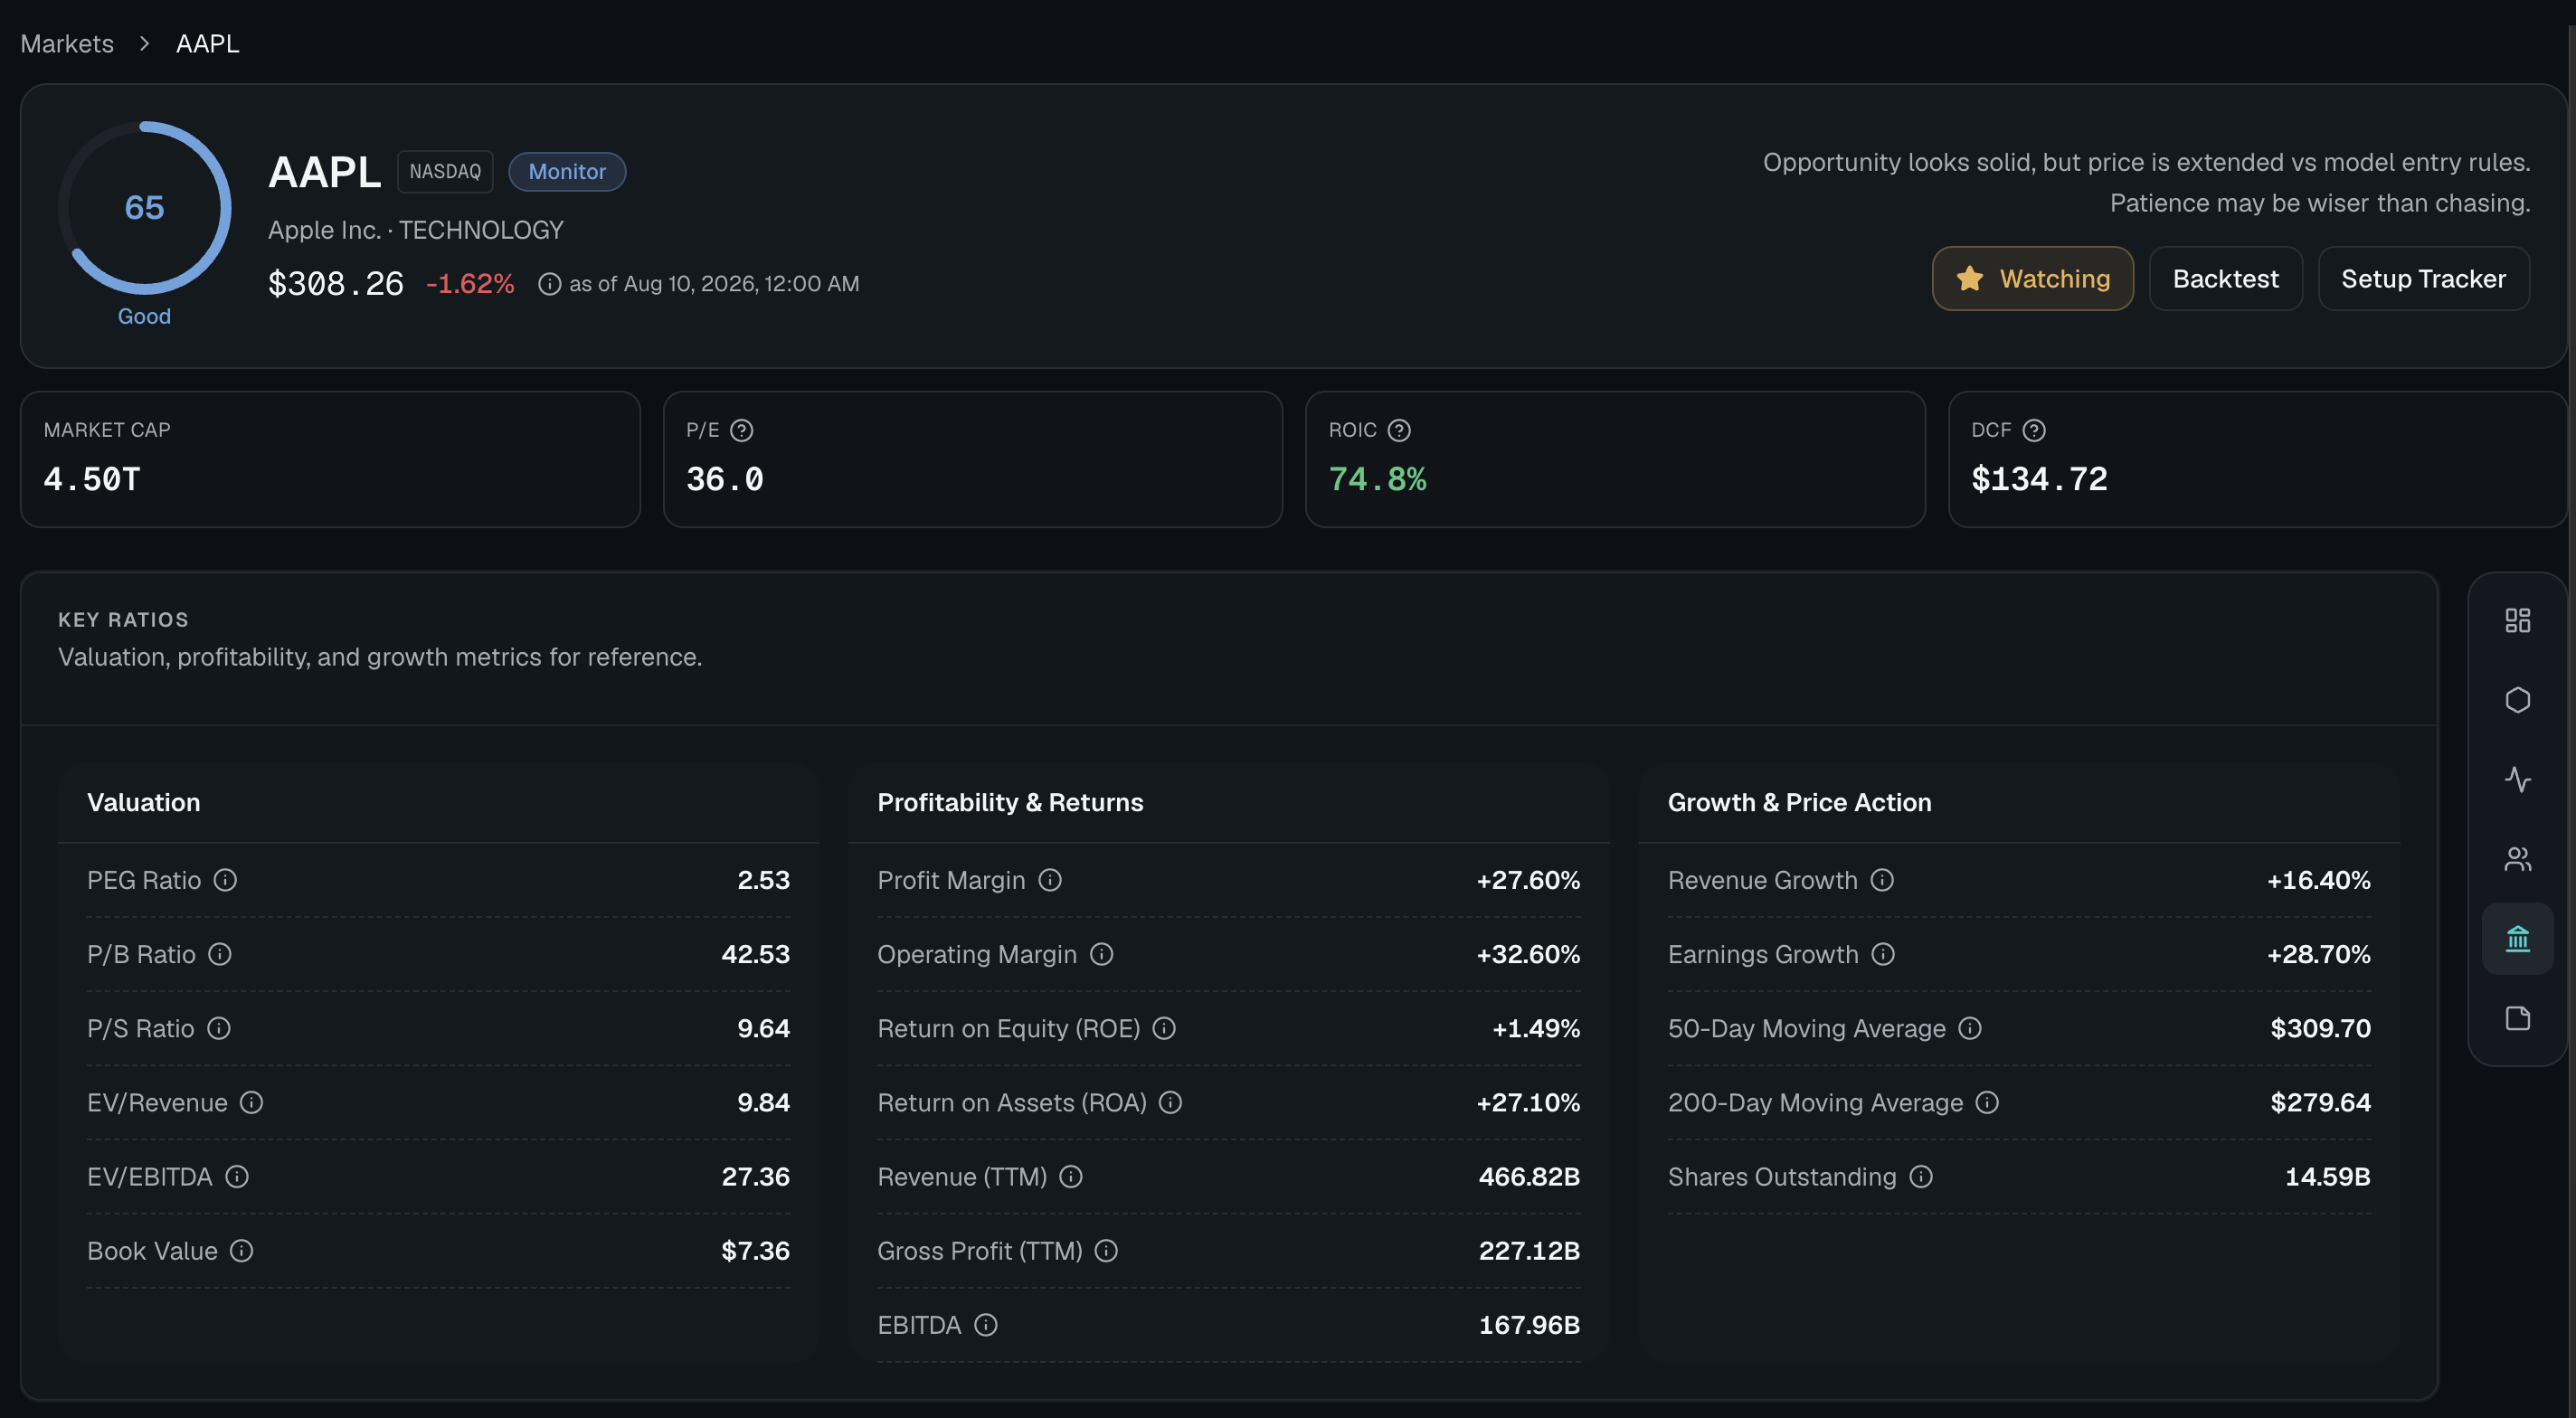Click the P/B Ratio value 42.53
This screenshot has height=1418, width=2576.
pos(755,954)
